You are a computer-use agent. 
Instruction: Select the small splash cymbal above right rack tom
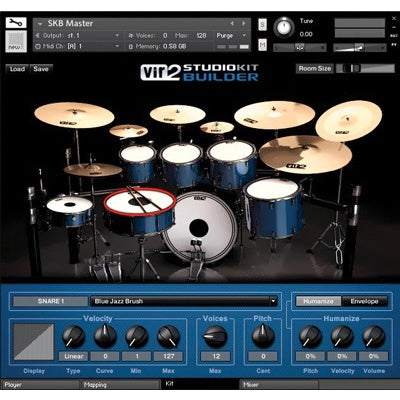click(217, 127)
